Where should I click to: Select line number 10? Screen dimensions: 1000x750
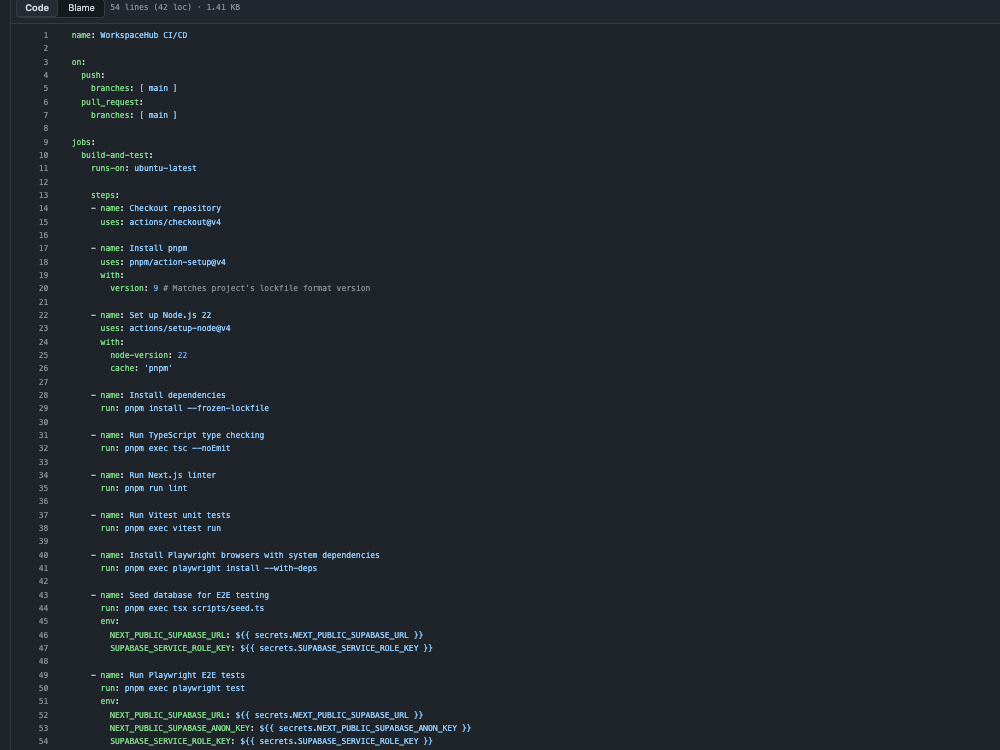[43, 155]
